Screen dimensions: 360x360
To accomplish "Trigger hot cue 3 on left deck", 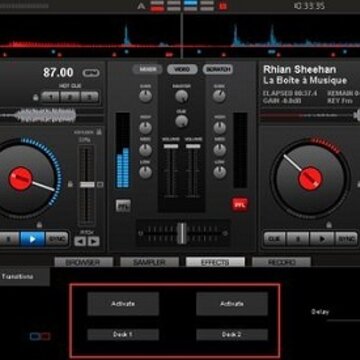I will [x=90, y=97].
